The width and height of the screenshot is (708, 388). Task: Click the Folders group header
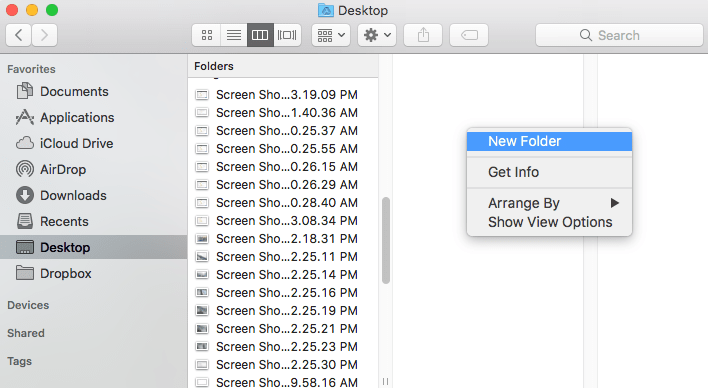[283, 66]
